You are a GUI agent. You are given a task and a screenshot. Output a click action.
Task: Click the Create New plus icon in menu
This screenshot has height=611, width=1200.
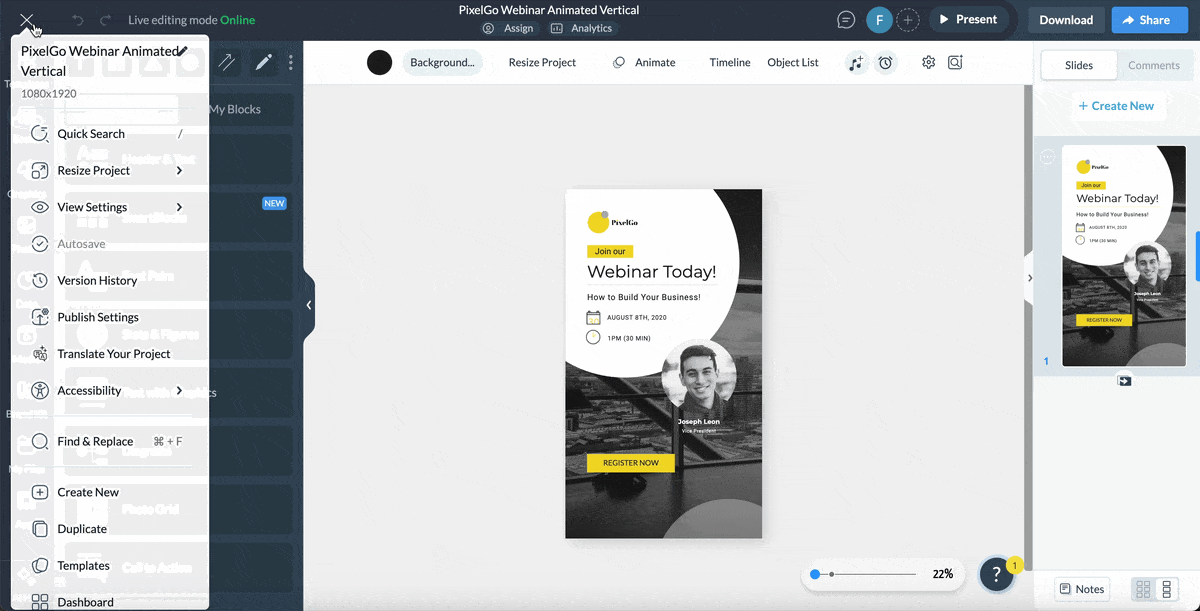click(40, 492)
